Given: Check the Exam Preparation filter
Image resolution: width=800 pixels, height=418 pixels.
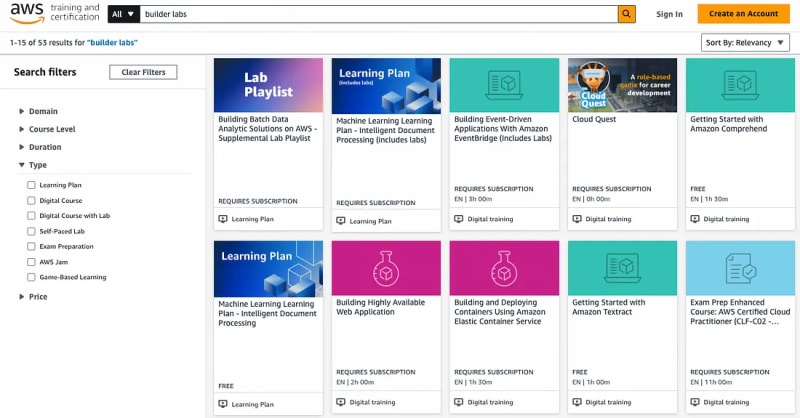Looking at the screenshot, I should (31, 247).
